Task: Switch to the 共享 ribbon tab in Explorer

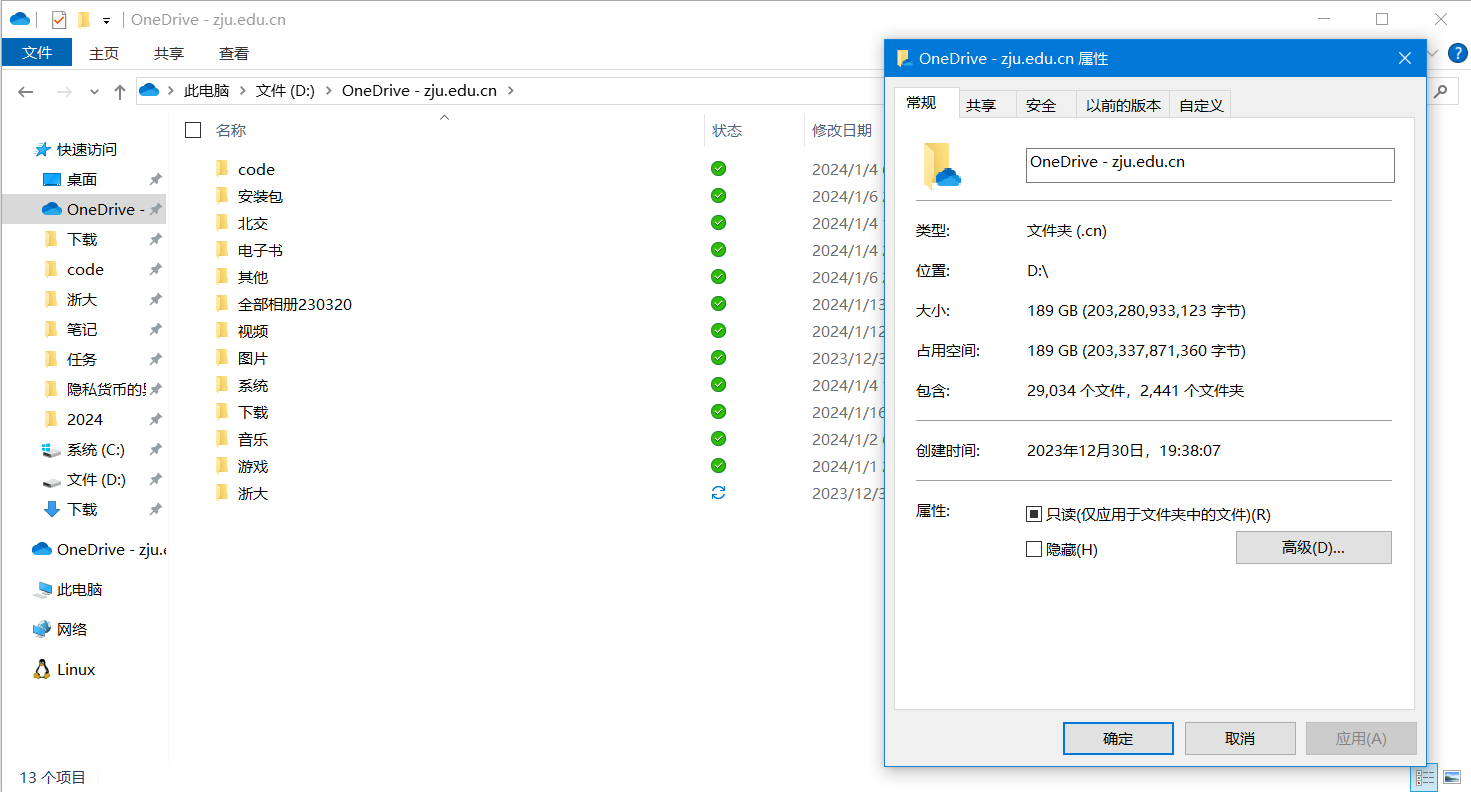Action: (x=169, y=53)
